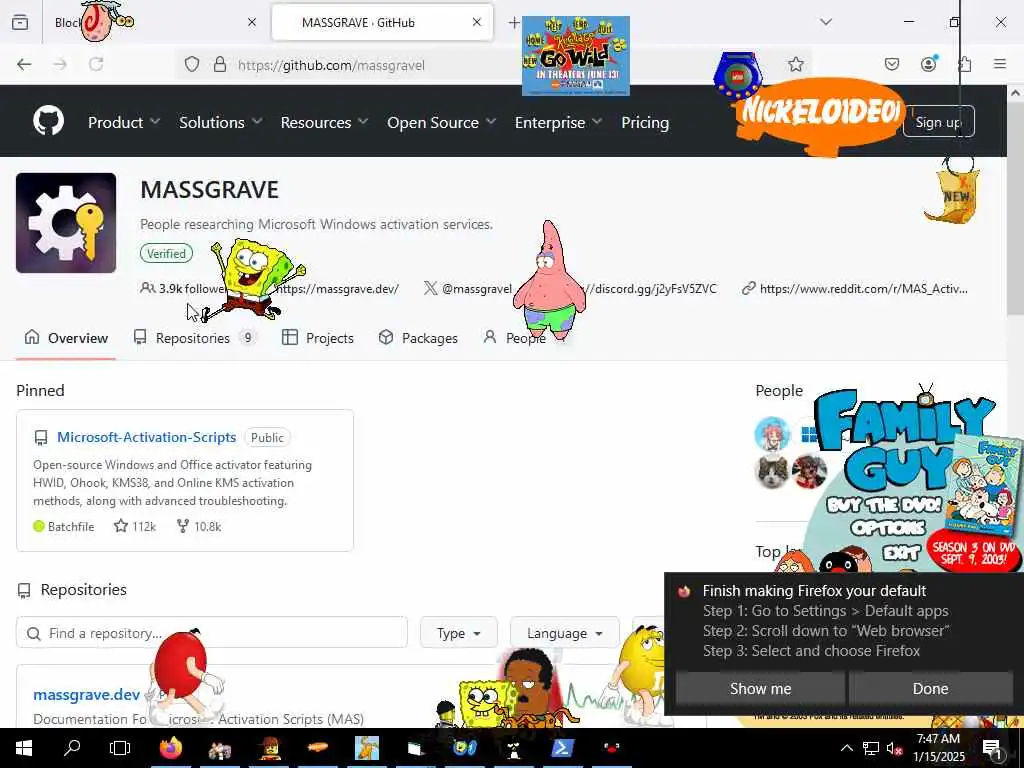Click the muted volume icon in tray

tap(894, 748)
